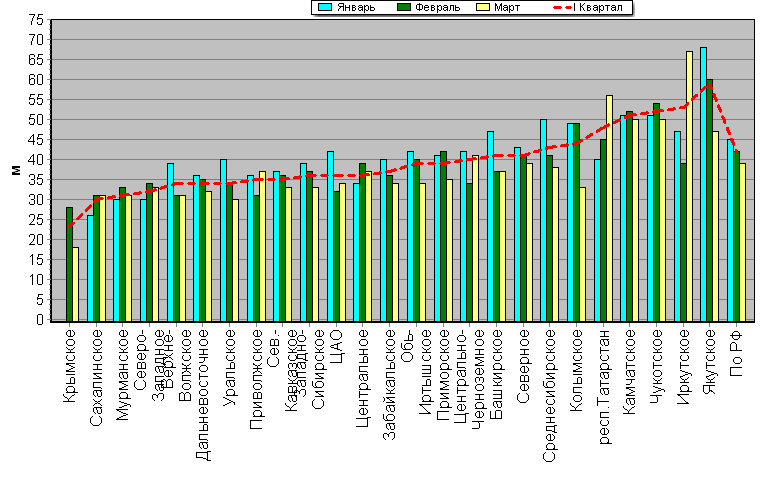The image size is (777, 479).
Task: Select the Январь legend label
Action: tap(356, 7)
